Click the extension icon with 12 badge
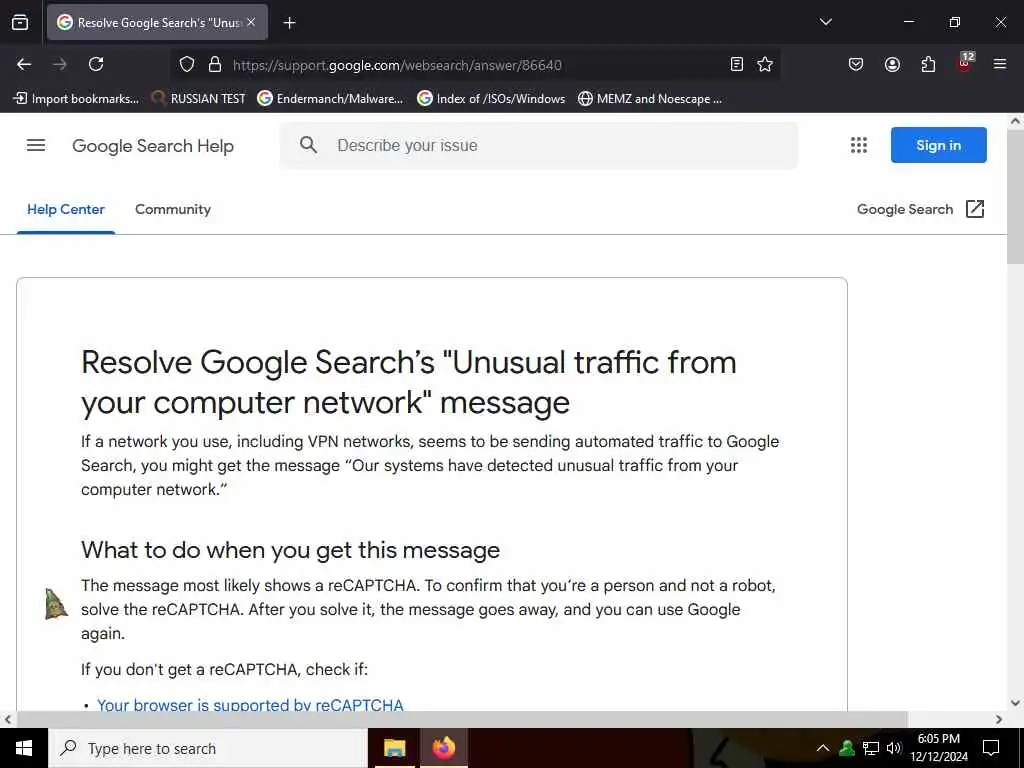1024x768 pixels. 965,62
